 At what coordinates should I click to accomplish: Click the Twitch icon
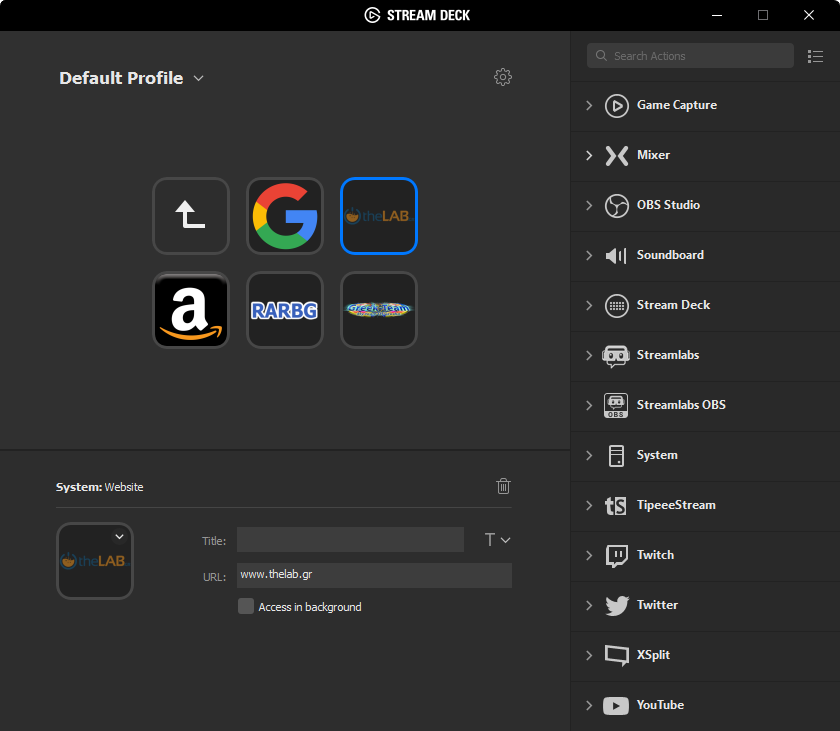tap(617, 556)
